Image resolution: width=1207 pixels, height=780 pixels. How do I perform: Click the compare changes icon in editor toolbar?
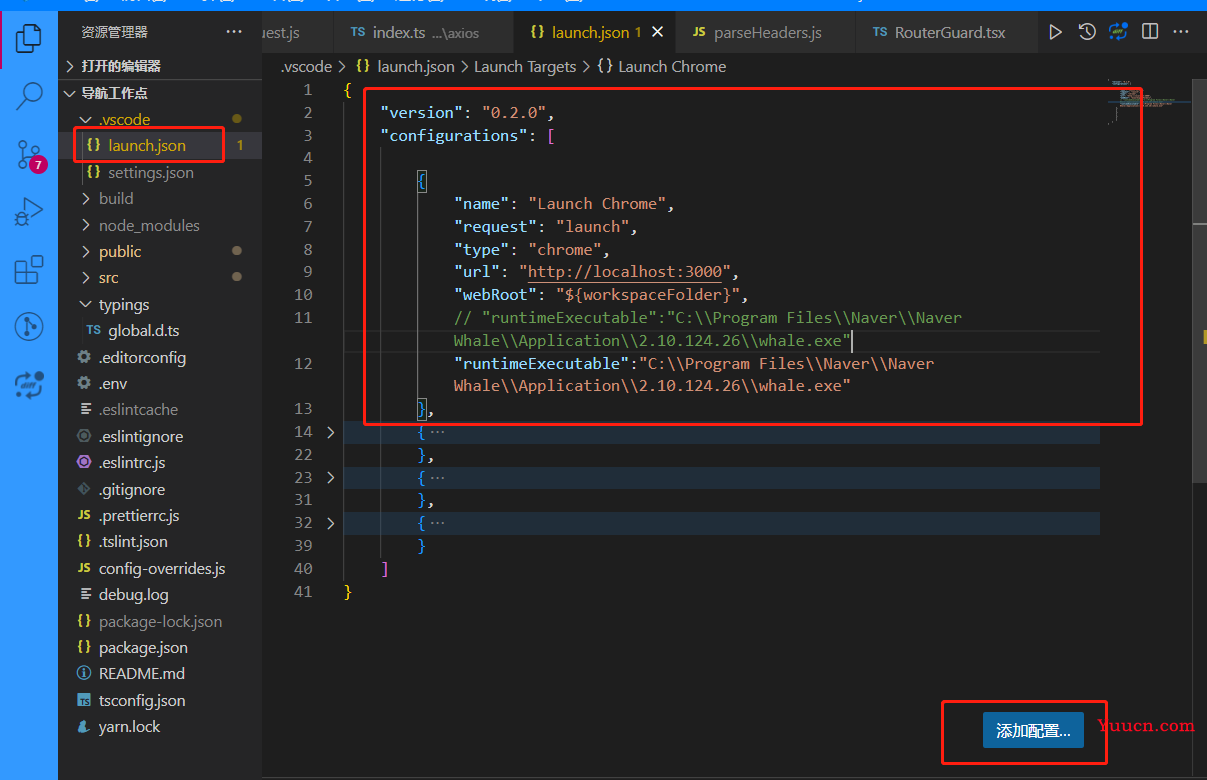point(1118,32)
